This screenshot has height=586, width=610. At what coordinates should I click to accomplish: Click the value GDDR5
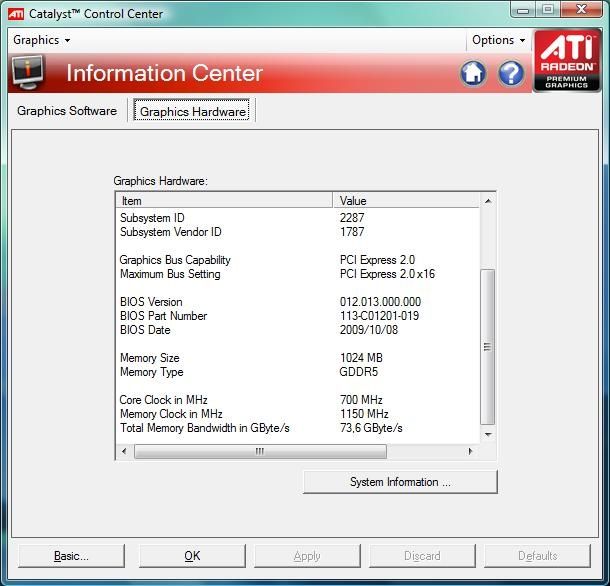point(359,372)
